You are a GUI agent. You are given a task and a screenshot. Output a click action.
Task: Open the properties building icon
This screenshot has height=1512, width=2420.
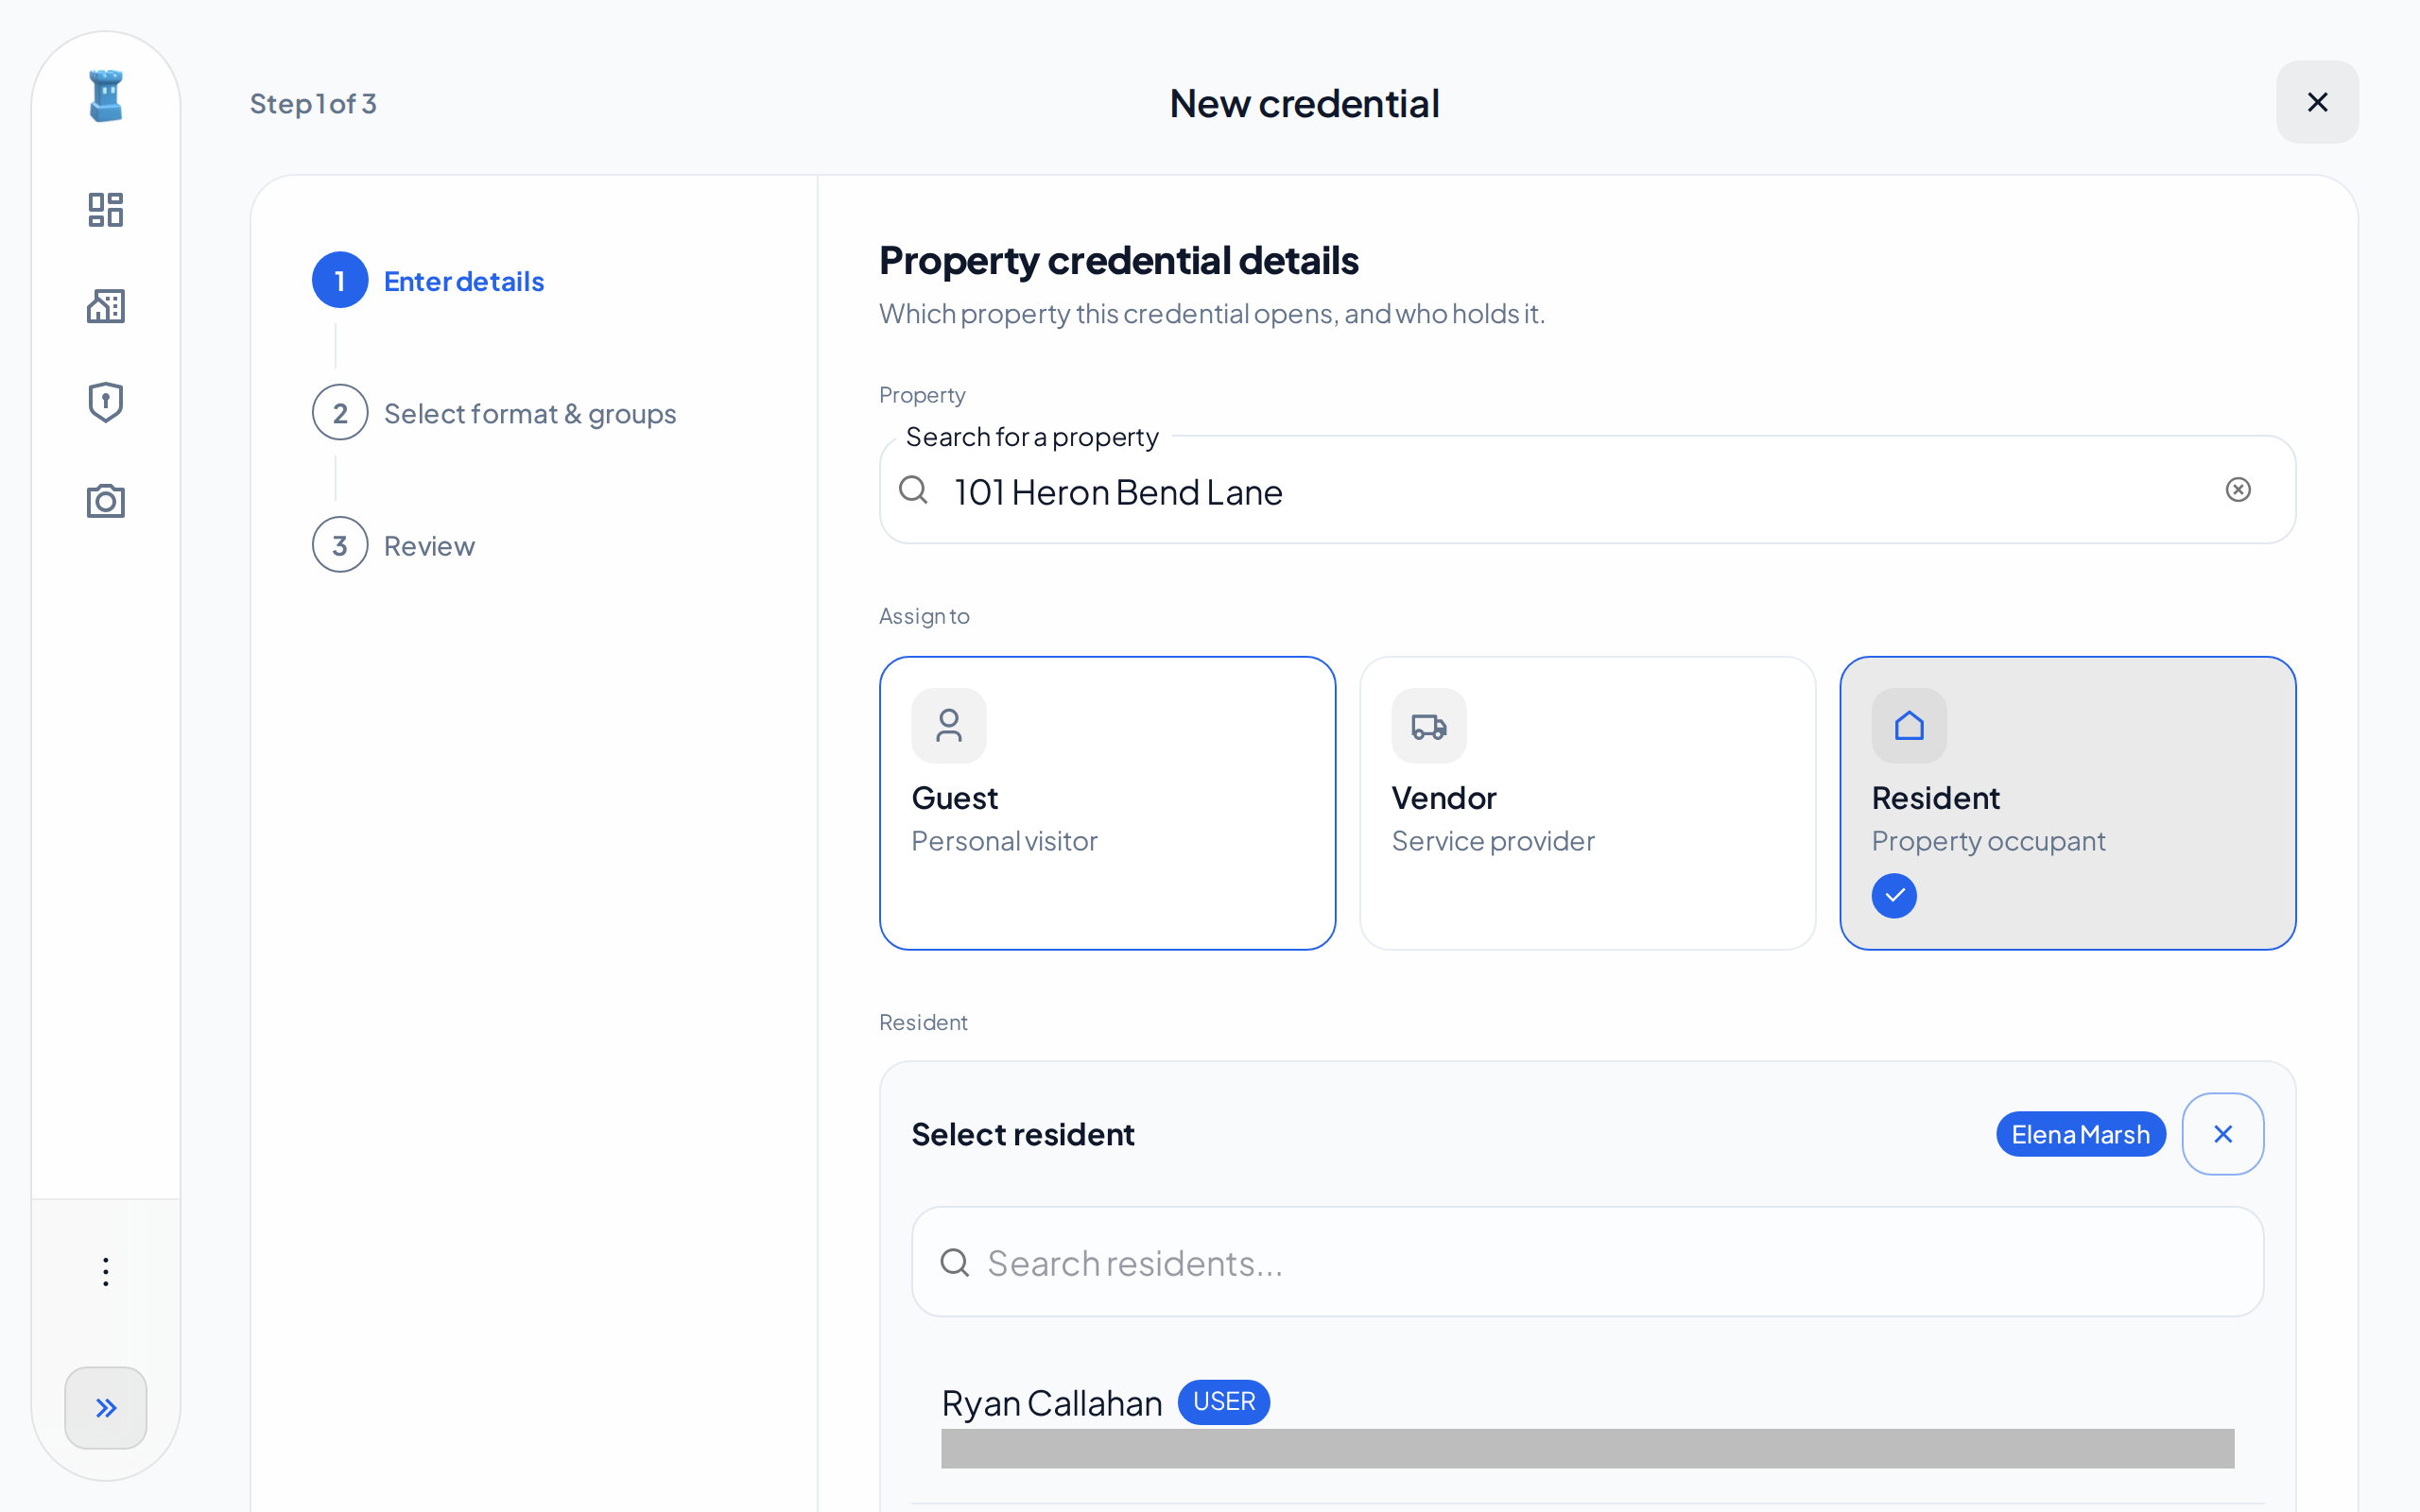(x=106, y=306)
